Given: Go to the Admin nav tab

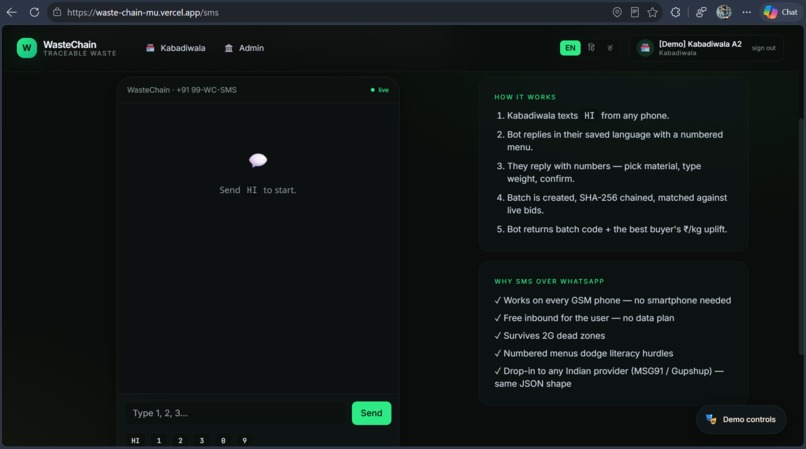Looking at the screenshot, I should tap(244, 48).
